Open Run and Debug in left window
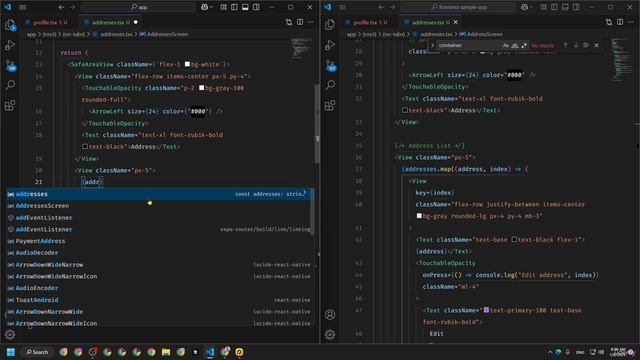Viewport: 640px width, 360px height. point(10,45)
